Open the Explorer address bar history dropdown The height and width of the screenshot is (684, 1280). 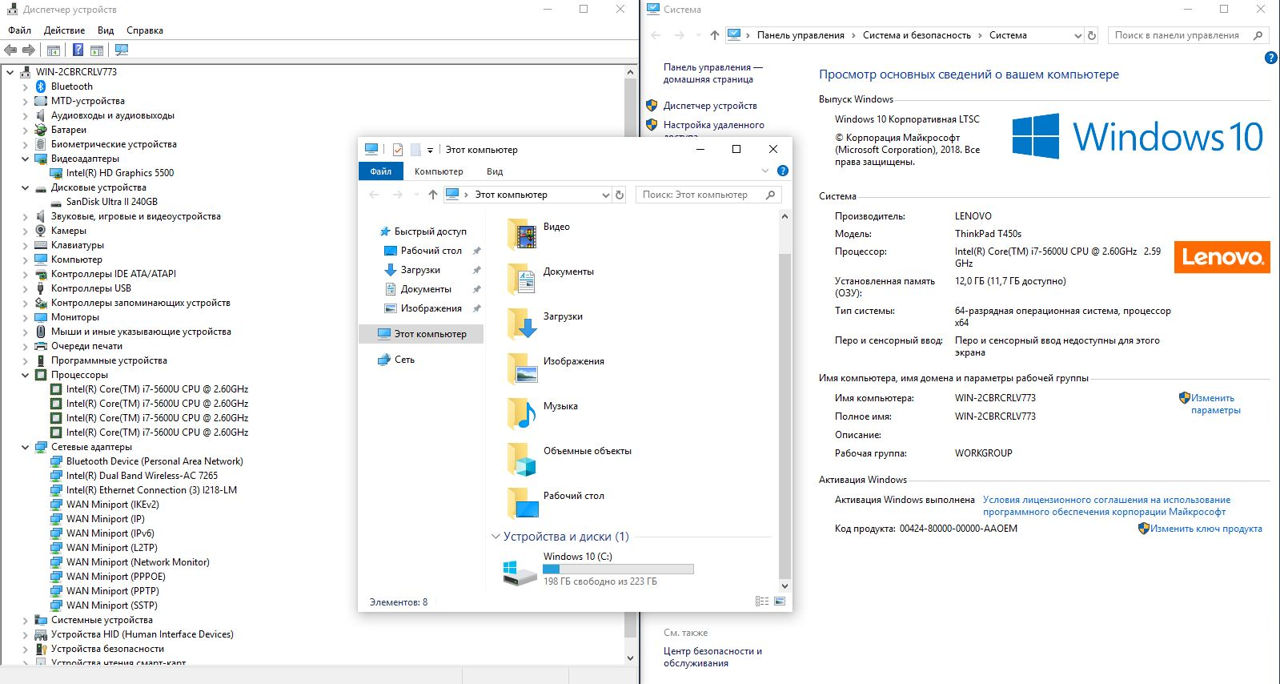(x=605, y=195)
